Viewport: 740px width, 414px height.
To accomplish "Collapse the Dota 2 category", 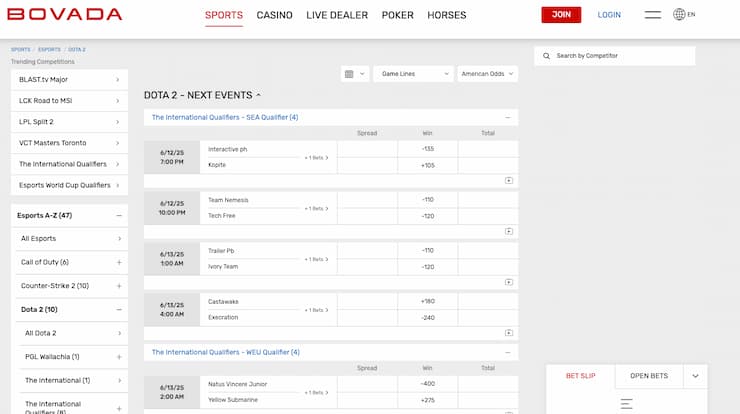I will tap(119, 310).
